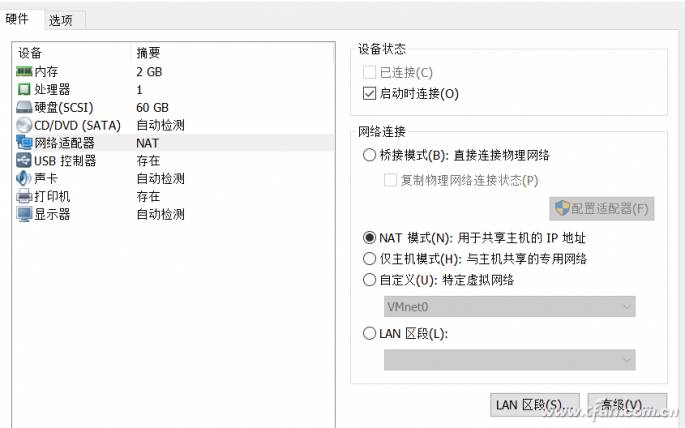Select the USB 控制器 icon
The width and height of the screenshot is (685, 428).
click(24, 160)
